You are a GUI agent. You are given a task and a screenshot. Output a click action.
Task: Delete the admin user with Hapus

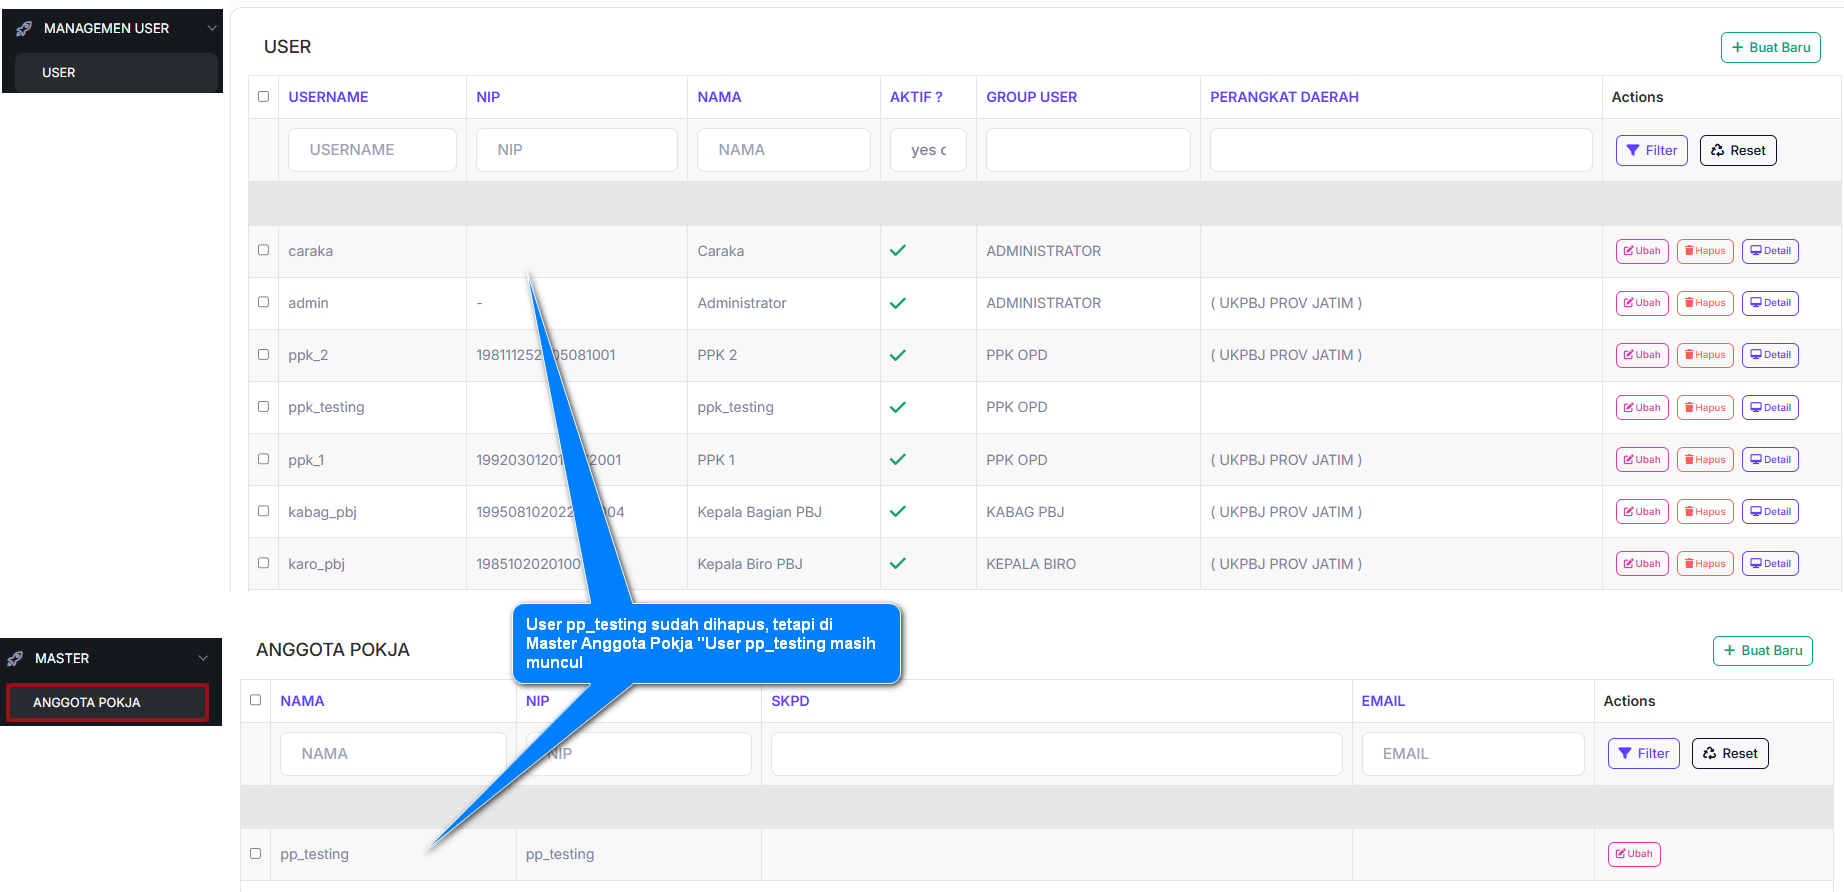(1704, 303)
